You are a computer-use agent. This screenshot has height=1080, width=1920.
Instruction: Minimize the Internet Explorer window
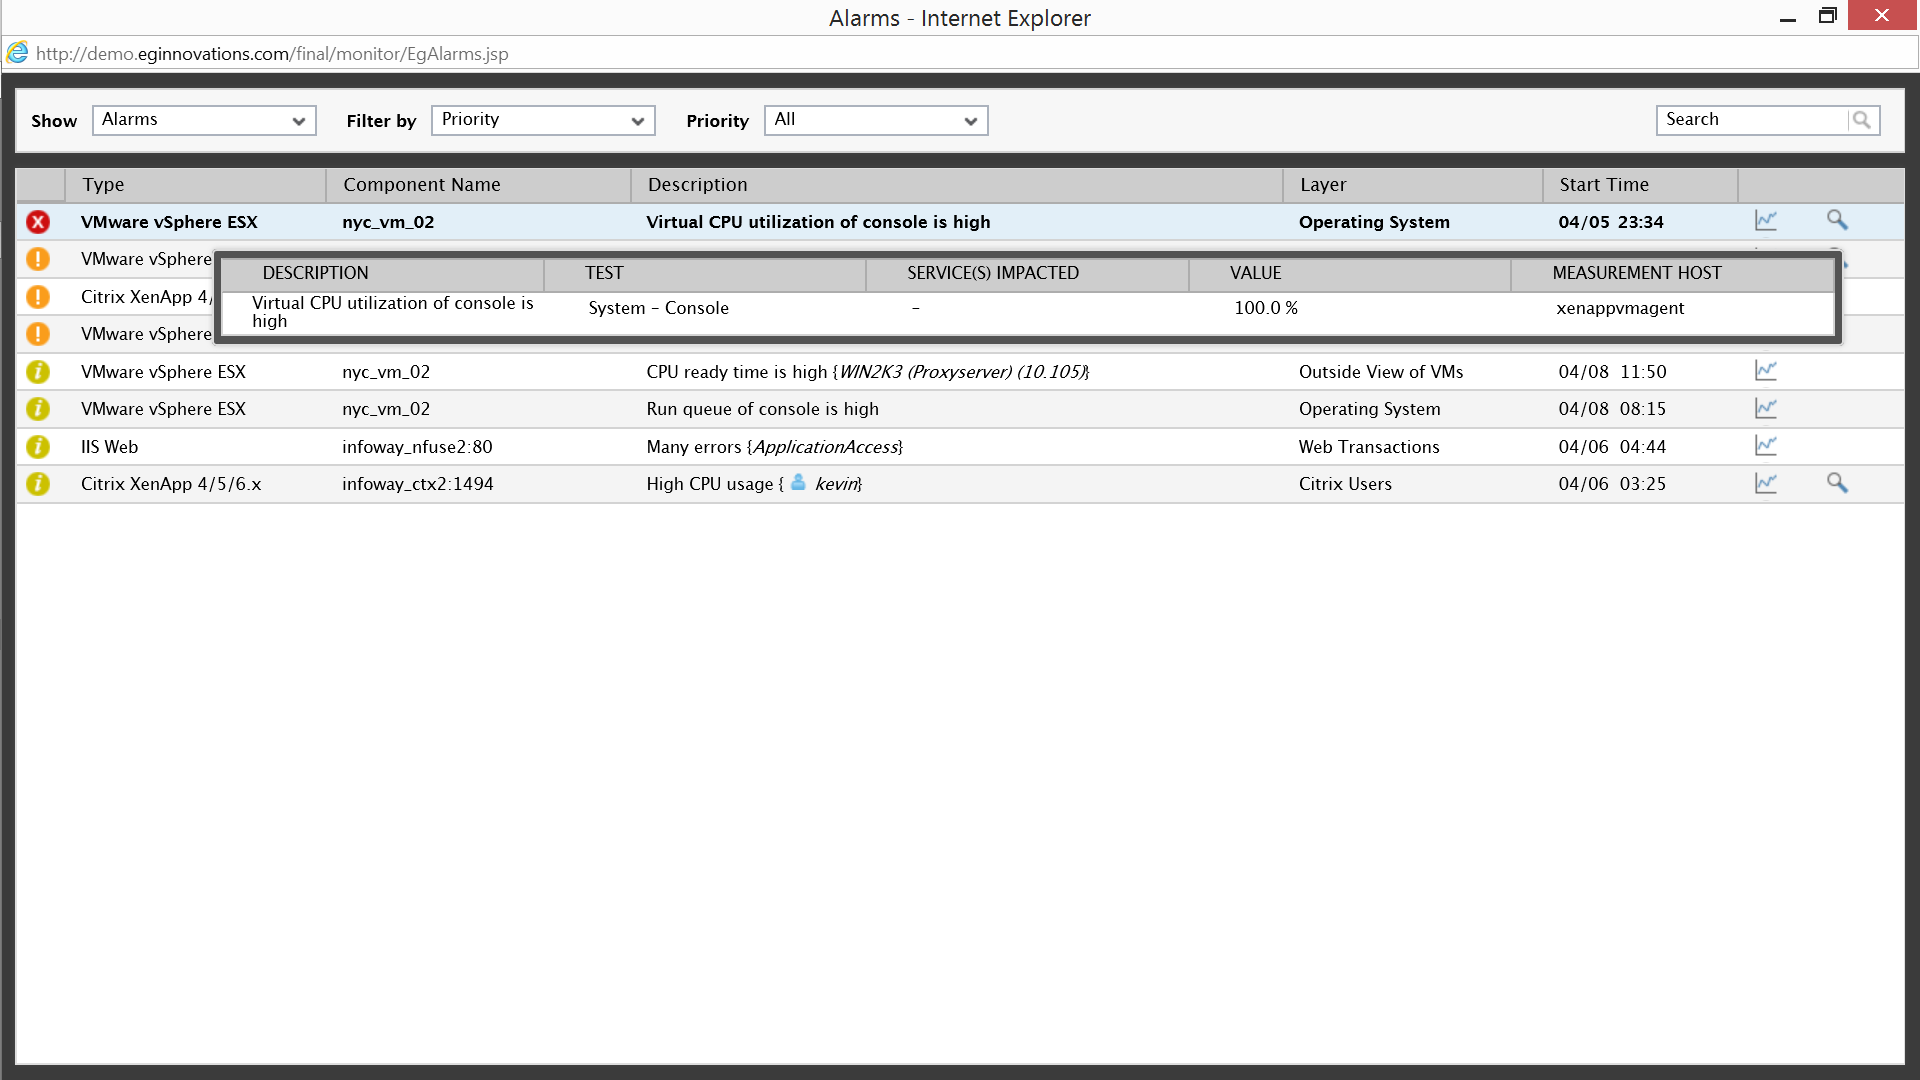(1788, 17)
